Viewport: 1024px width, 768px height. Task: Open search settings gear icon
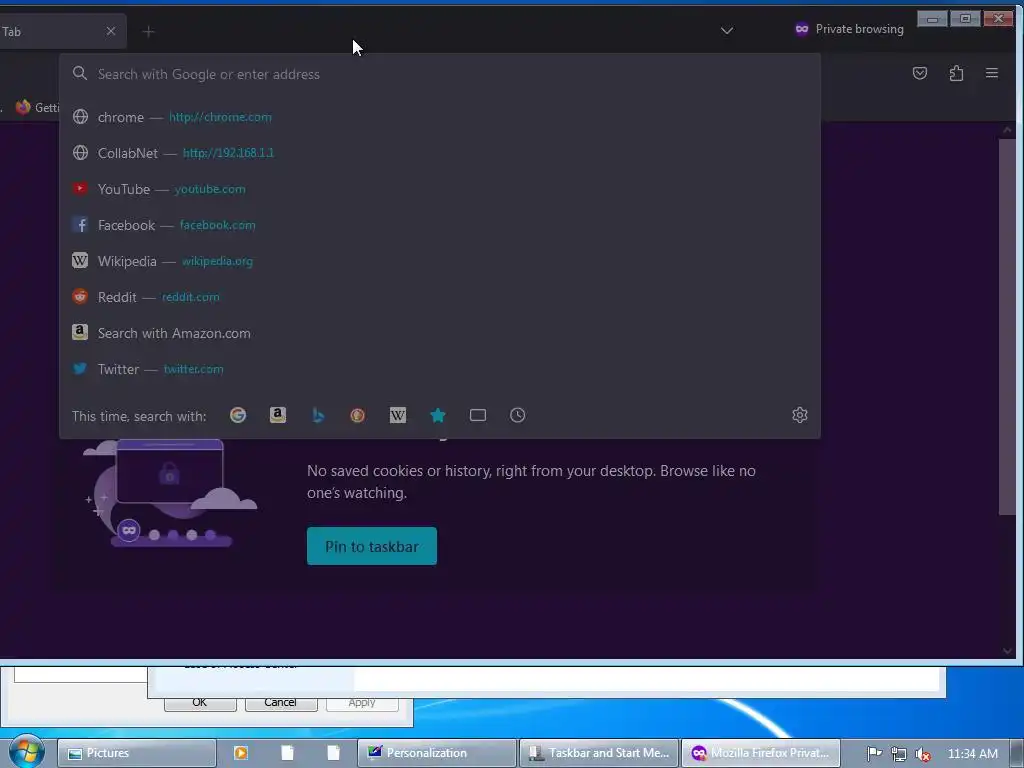pyautogui.click(x=799, y=415)
